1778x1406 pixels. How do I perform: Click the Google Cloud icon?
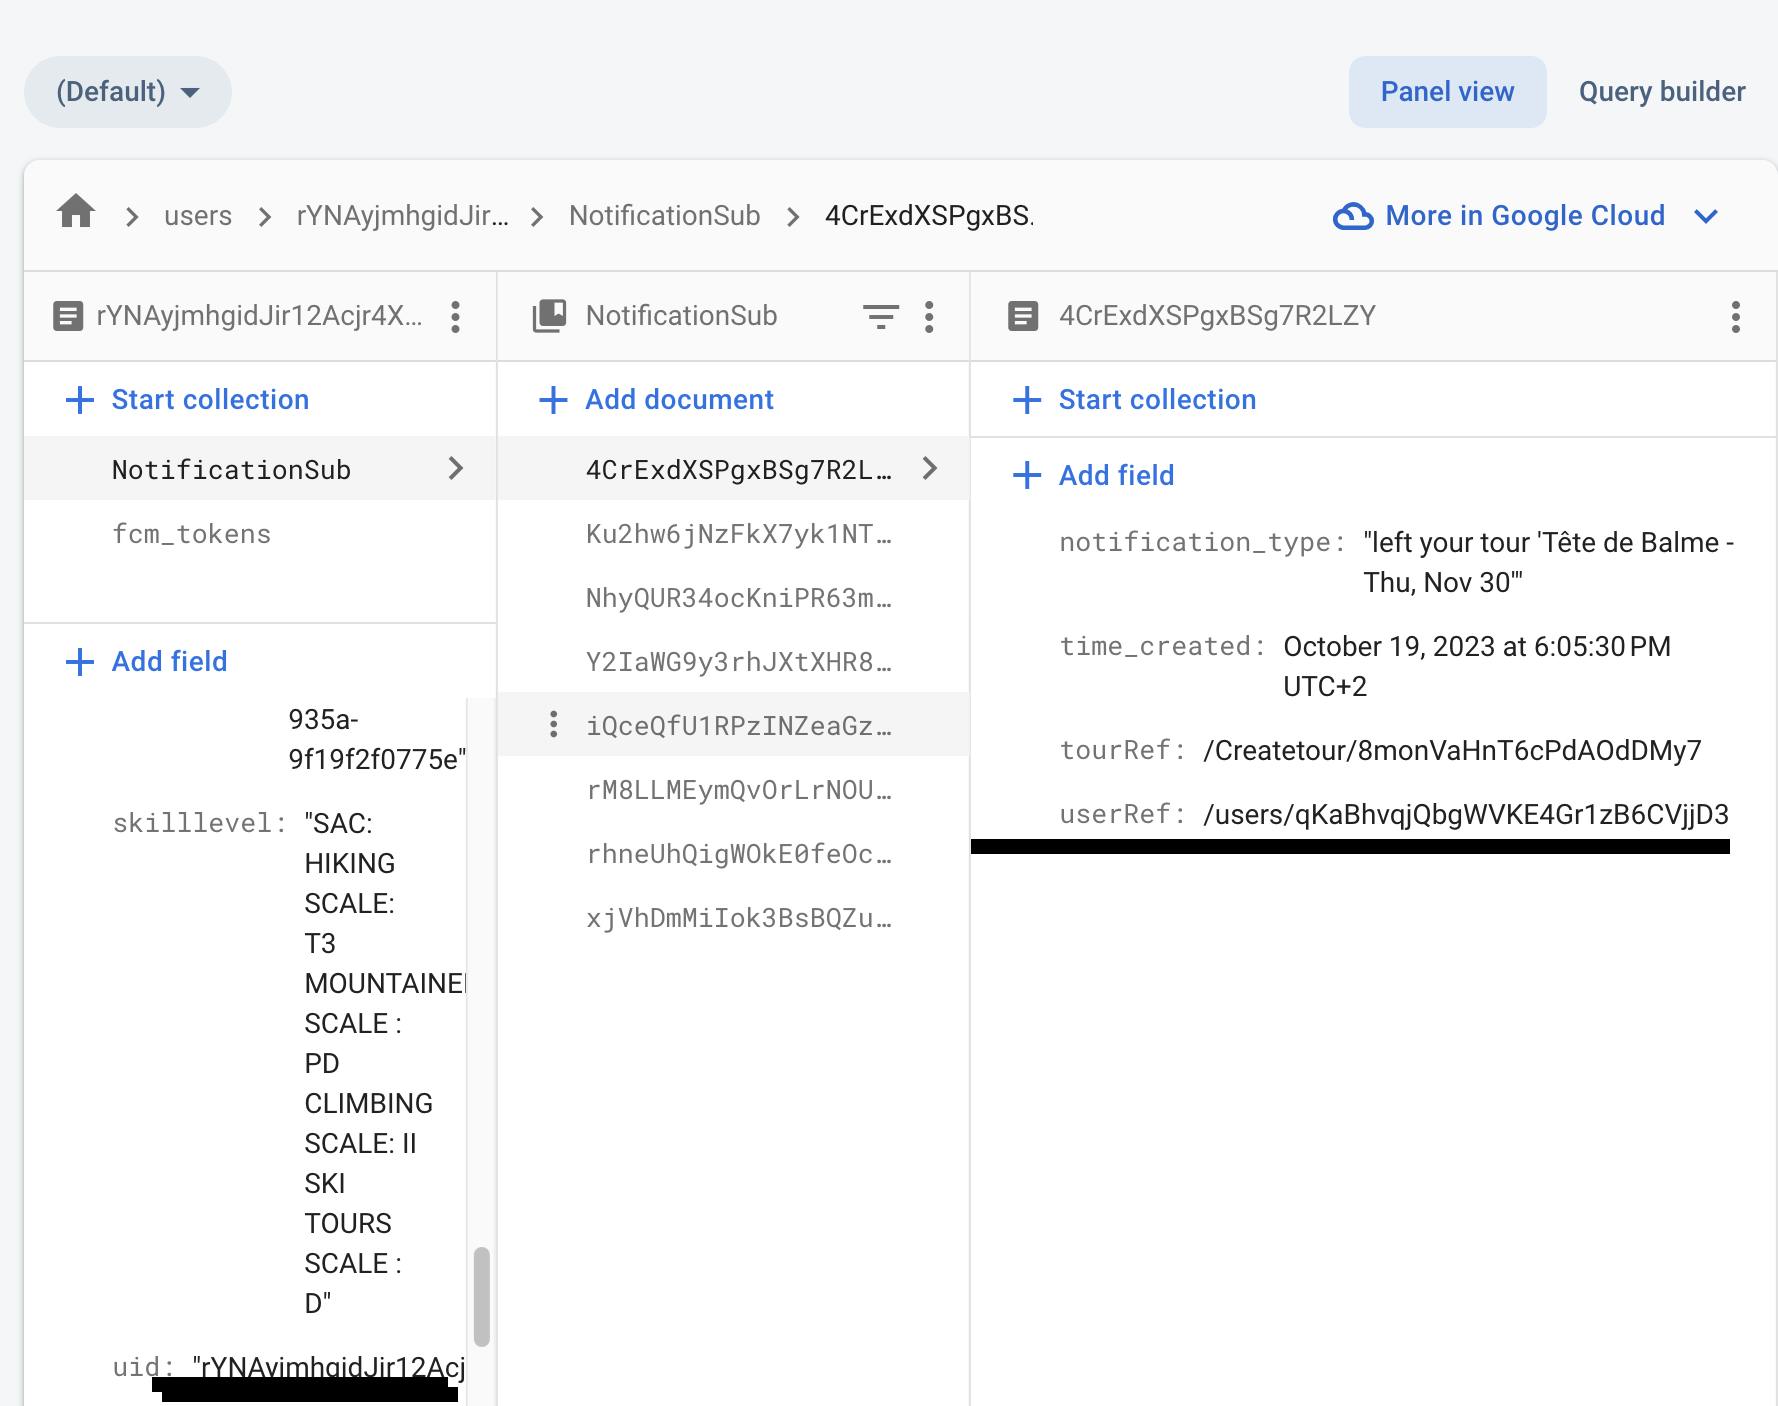pos(1352,216)
